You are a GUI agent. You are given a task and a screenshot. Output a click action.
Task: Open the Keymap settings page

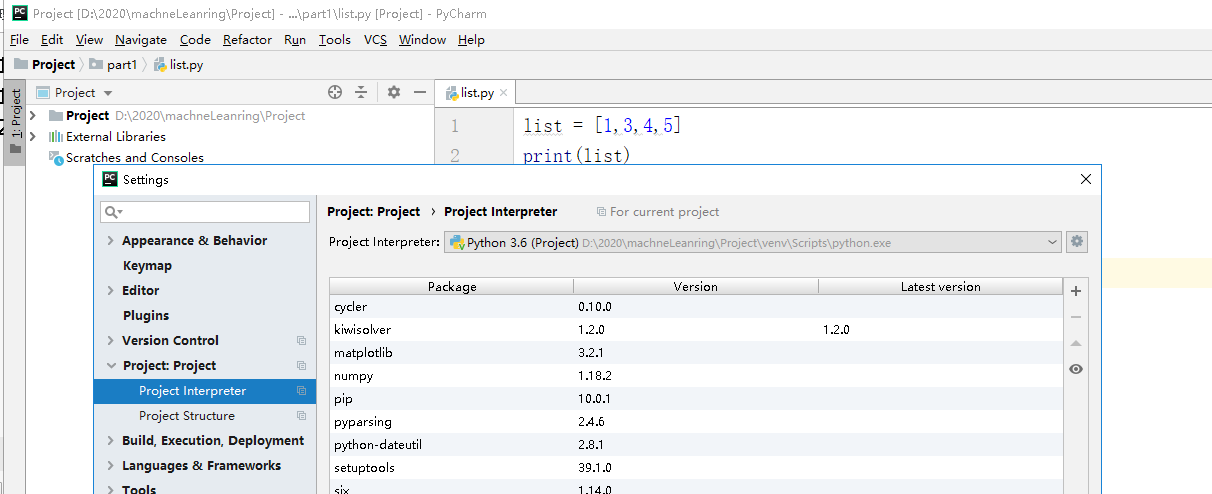[147, 266]
